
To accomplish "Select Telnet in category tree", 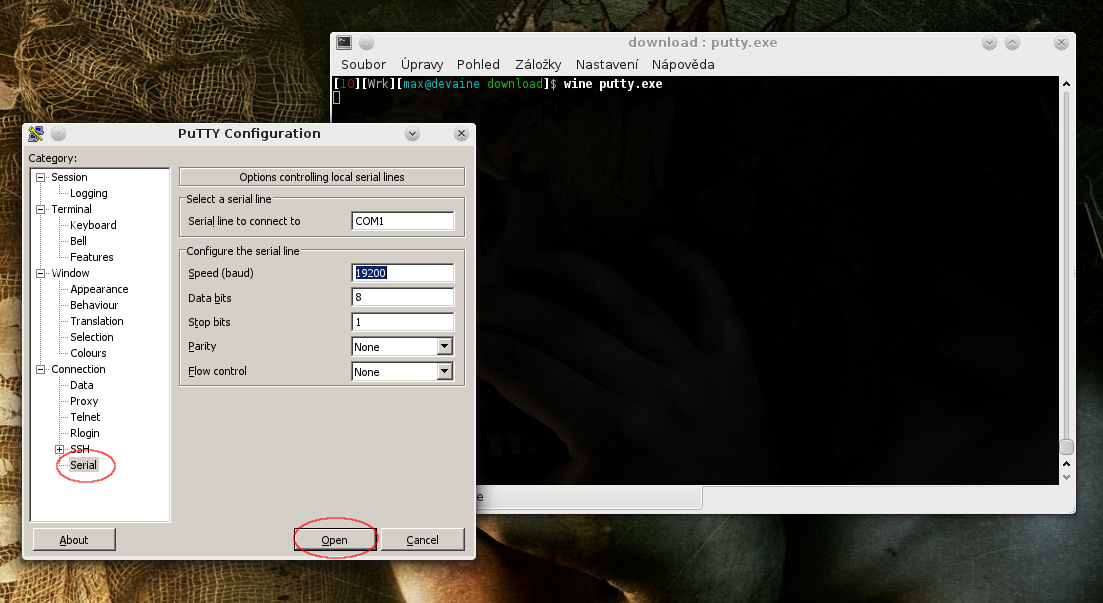I will 85,417.
